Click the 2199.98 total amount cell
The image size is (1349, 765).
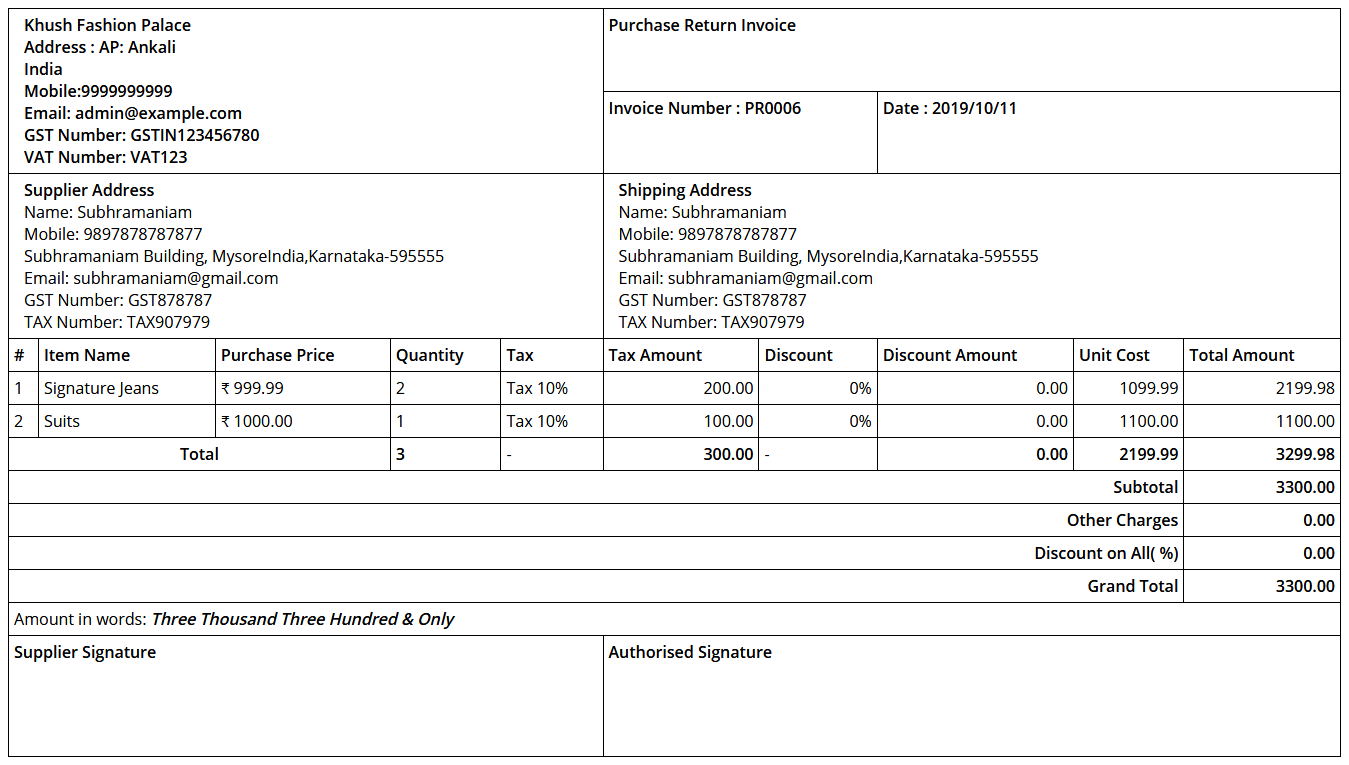[x=1304, y=388]
